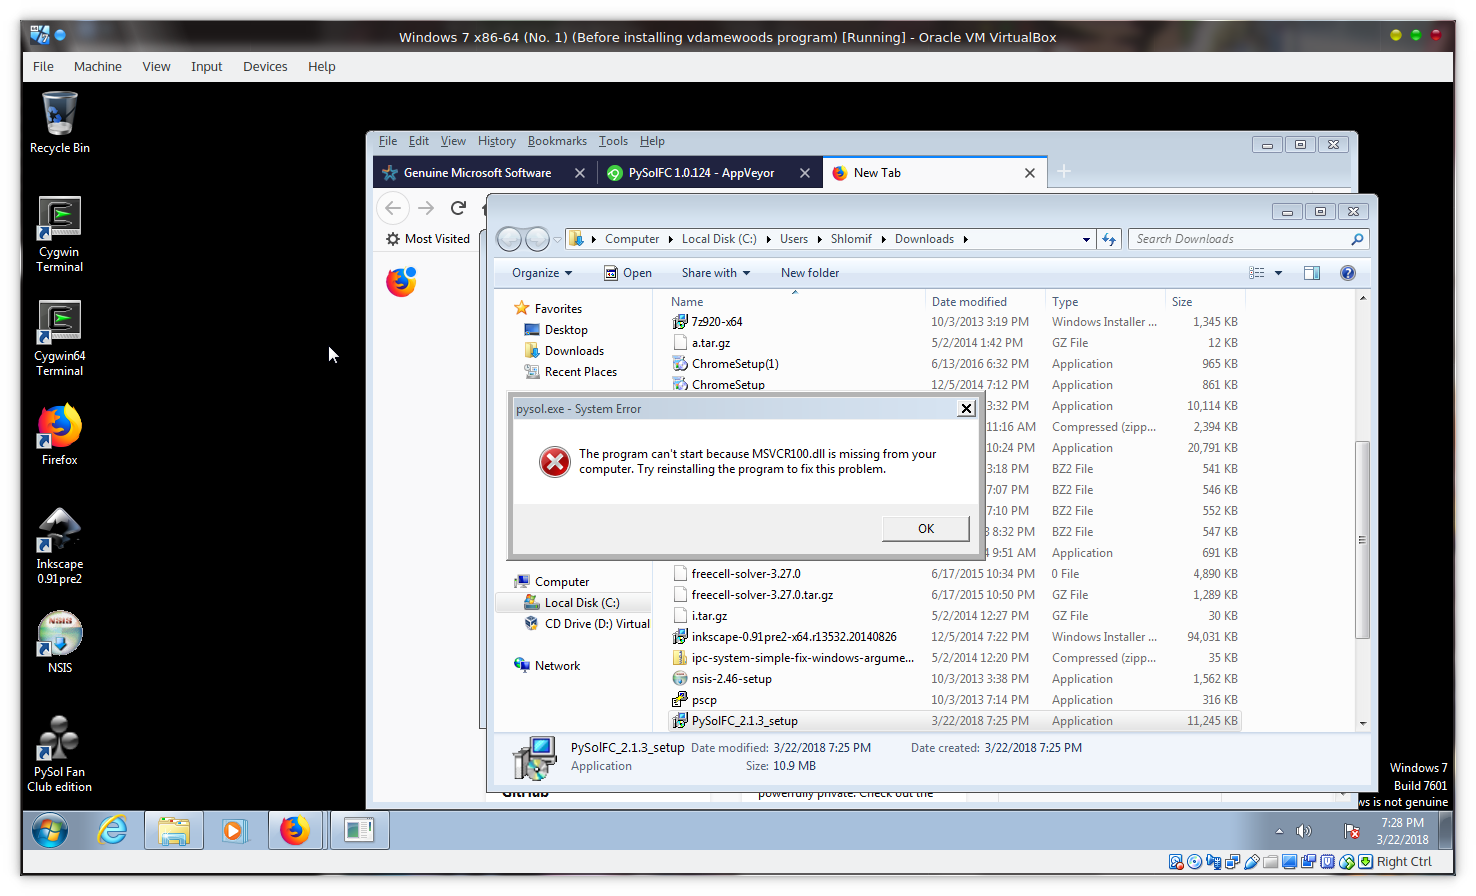Close the pysol.exe System Error dialog
The image size is (1476, 896).
click(x=966, y=408)
